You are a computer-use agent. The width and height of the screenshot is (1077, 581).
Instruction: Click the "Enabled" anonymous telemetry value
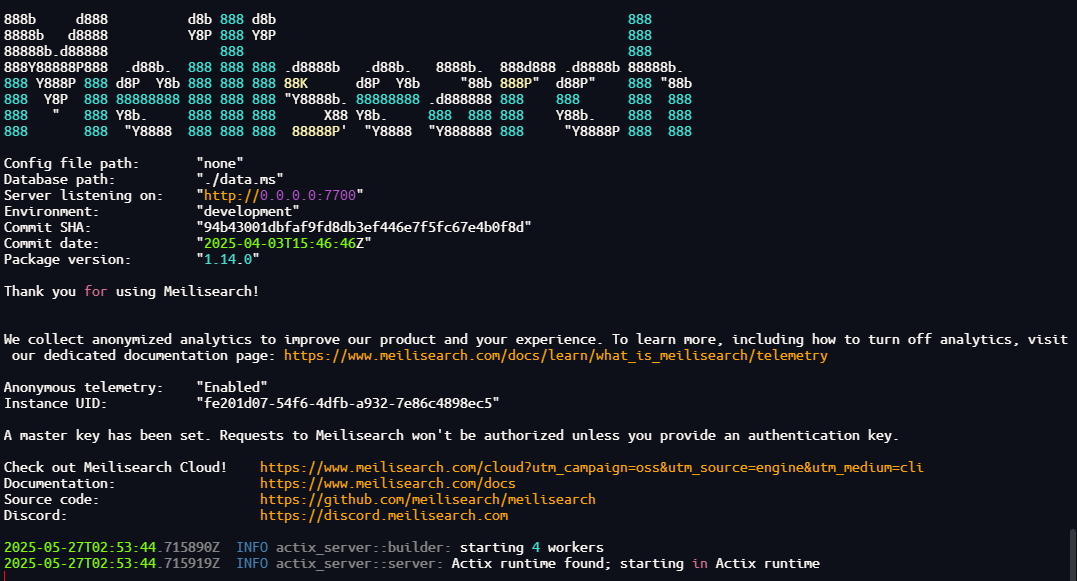231,387
